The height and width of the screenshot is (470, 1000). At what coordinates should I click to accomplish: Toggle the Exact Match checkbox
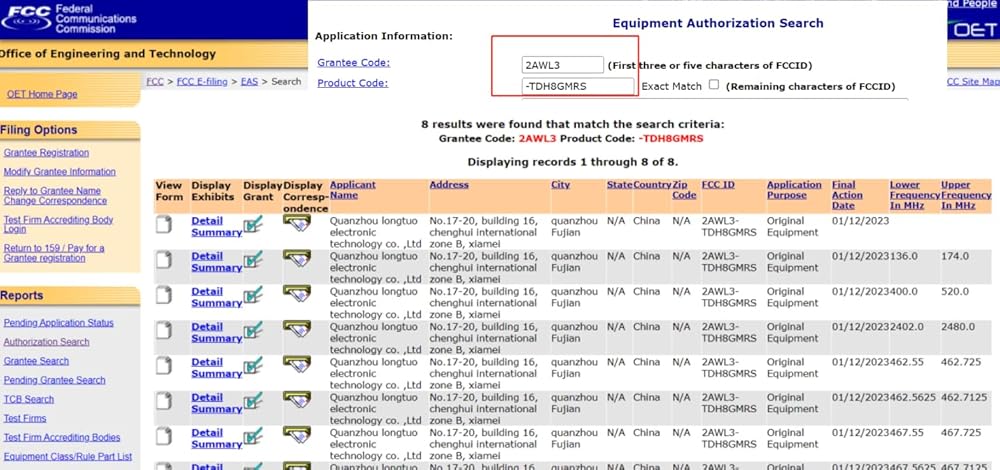pyautogui.click(x=713, y=85)
